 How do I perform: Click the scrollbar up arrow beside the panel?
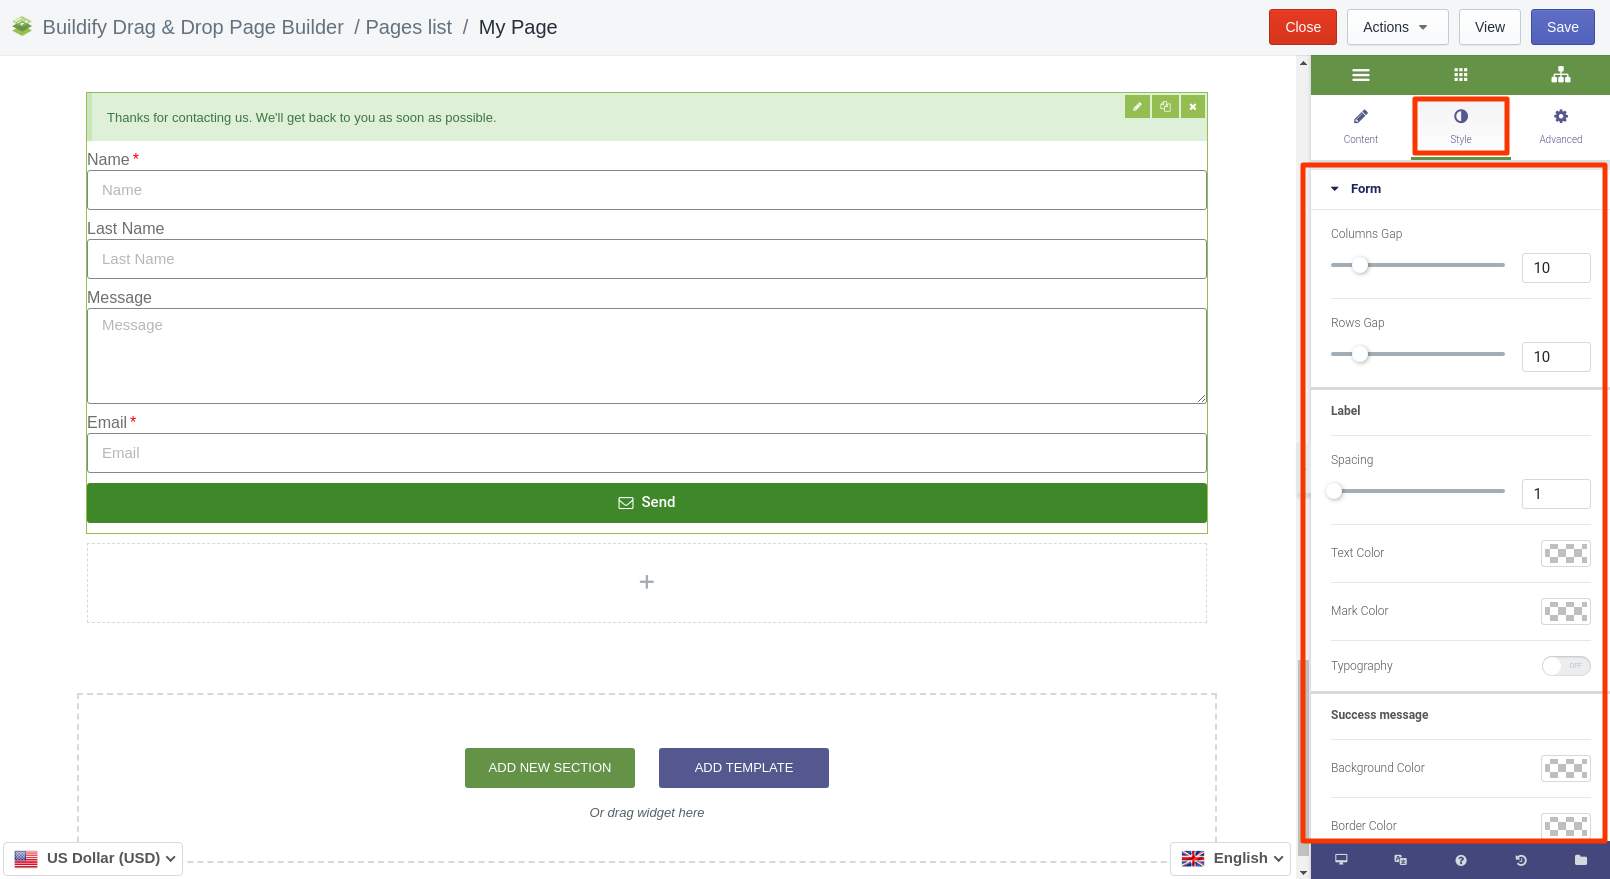[x=1303, y=63]
